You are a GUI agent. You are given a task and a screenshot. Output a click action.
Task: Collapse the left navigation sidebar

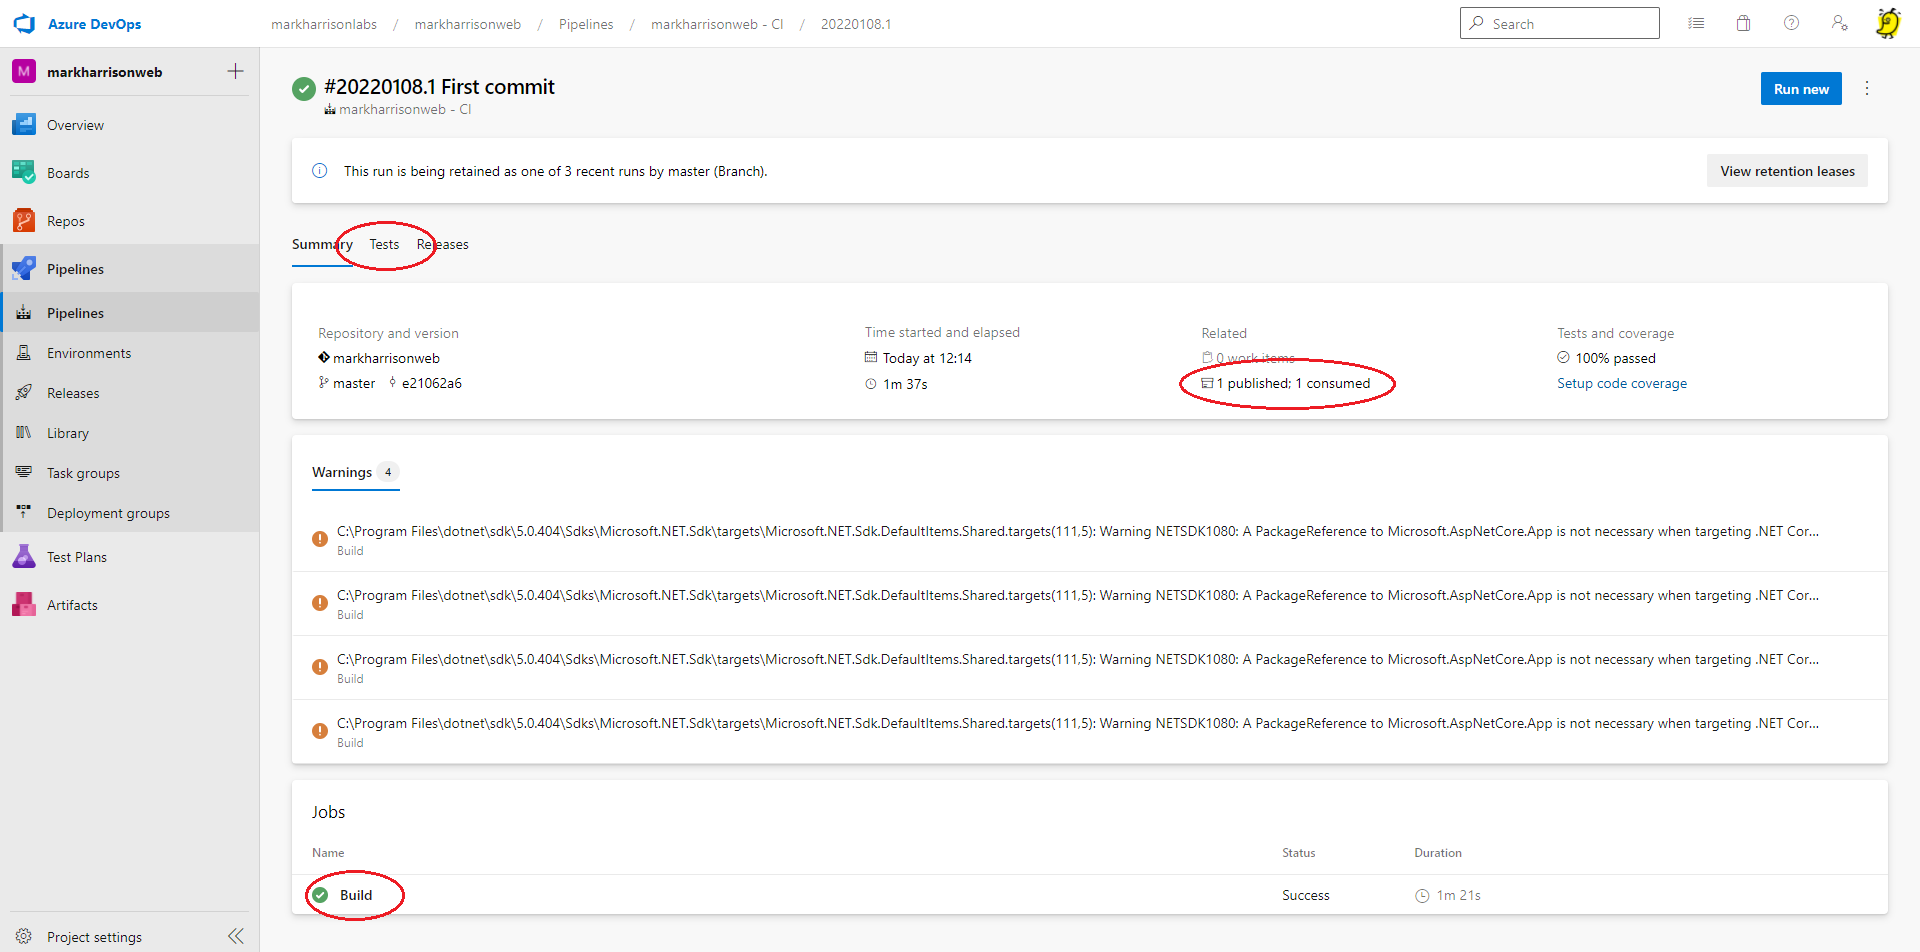[x=236, y=936]
